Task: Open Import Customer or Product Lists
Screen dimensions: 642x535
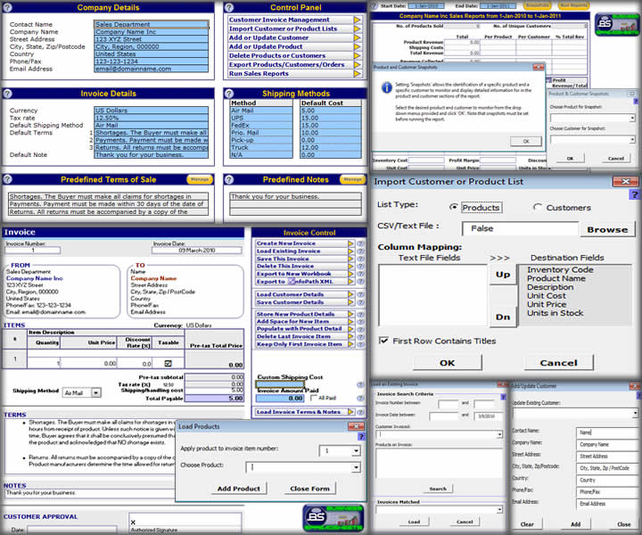Action: [283, 29]
